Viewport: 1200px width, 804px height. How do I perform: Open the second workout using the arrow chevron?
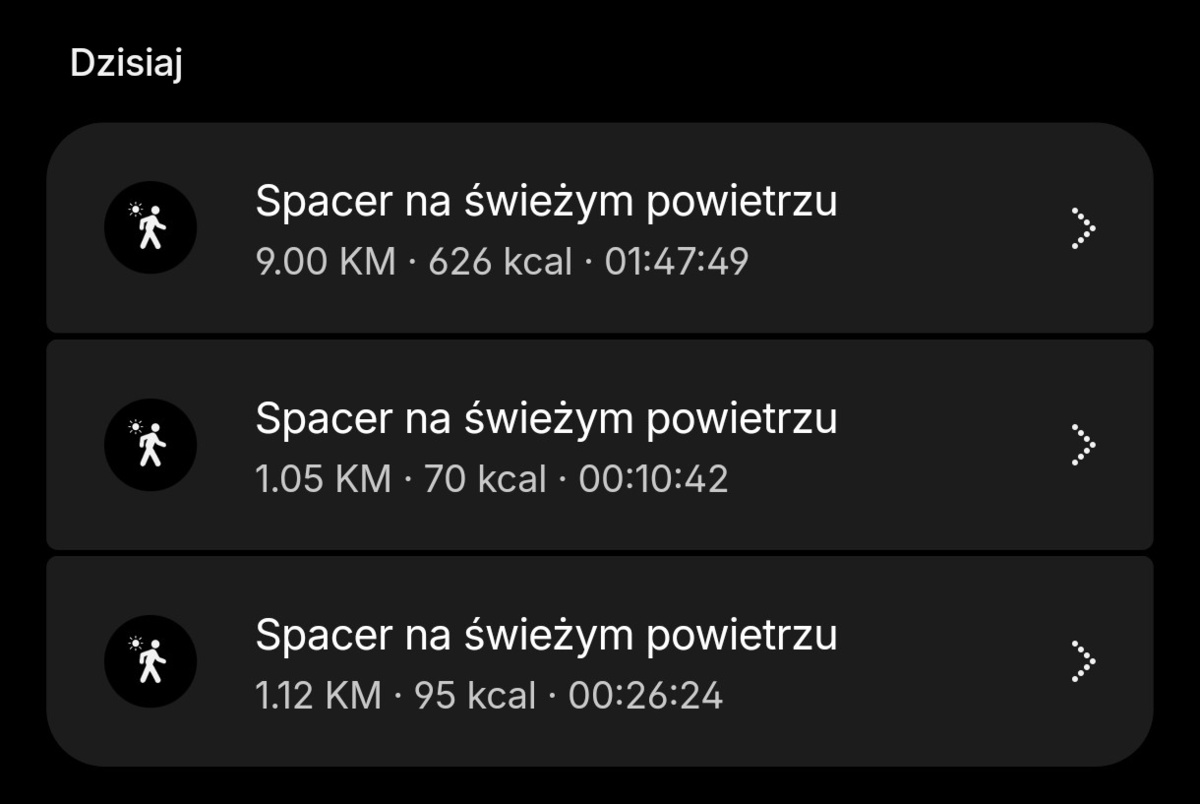tap(1085, 444)
